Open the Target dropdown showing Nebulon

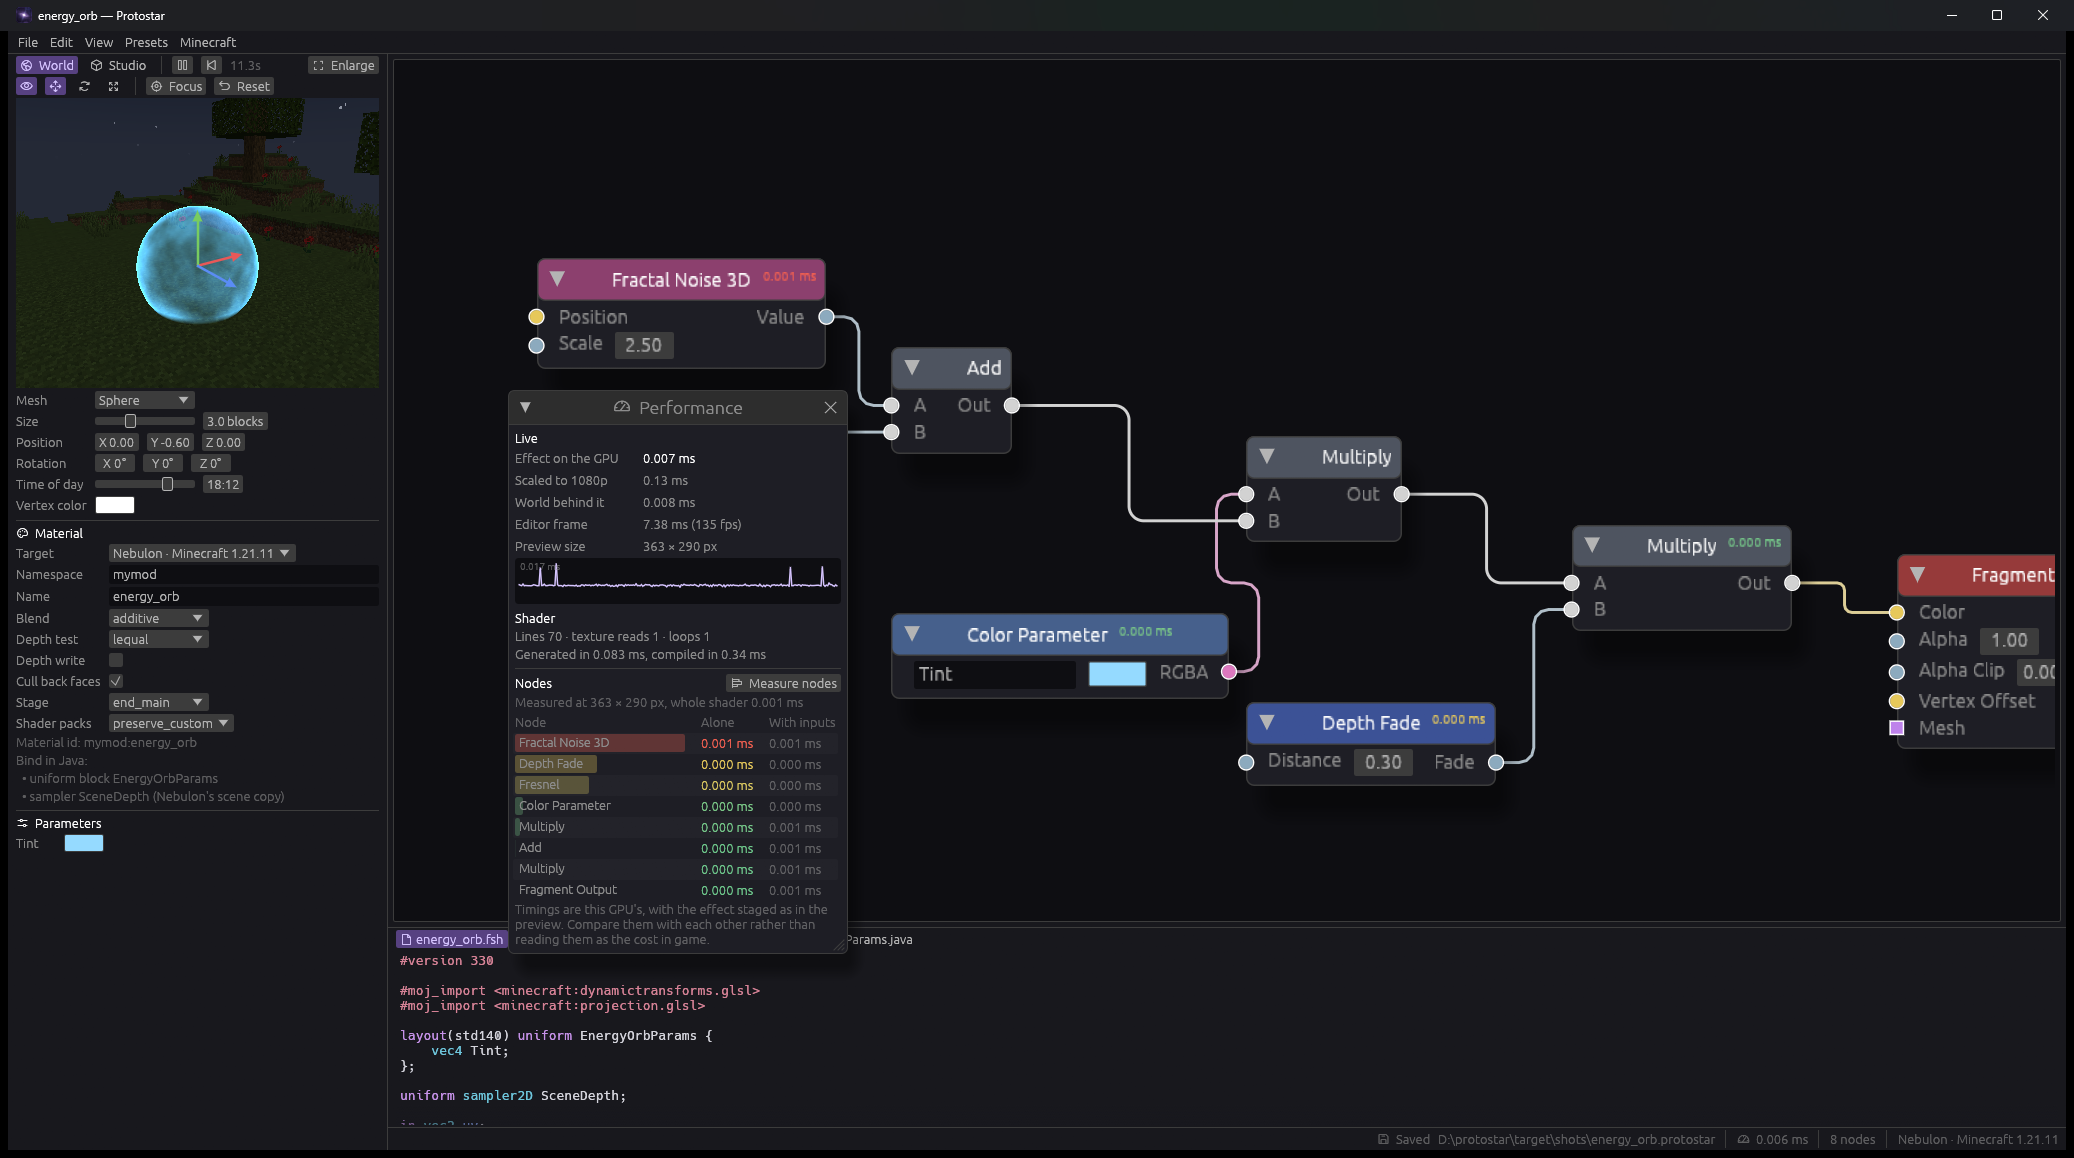click(202, 553)
